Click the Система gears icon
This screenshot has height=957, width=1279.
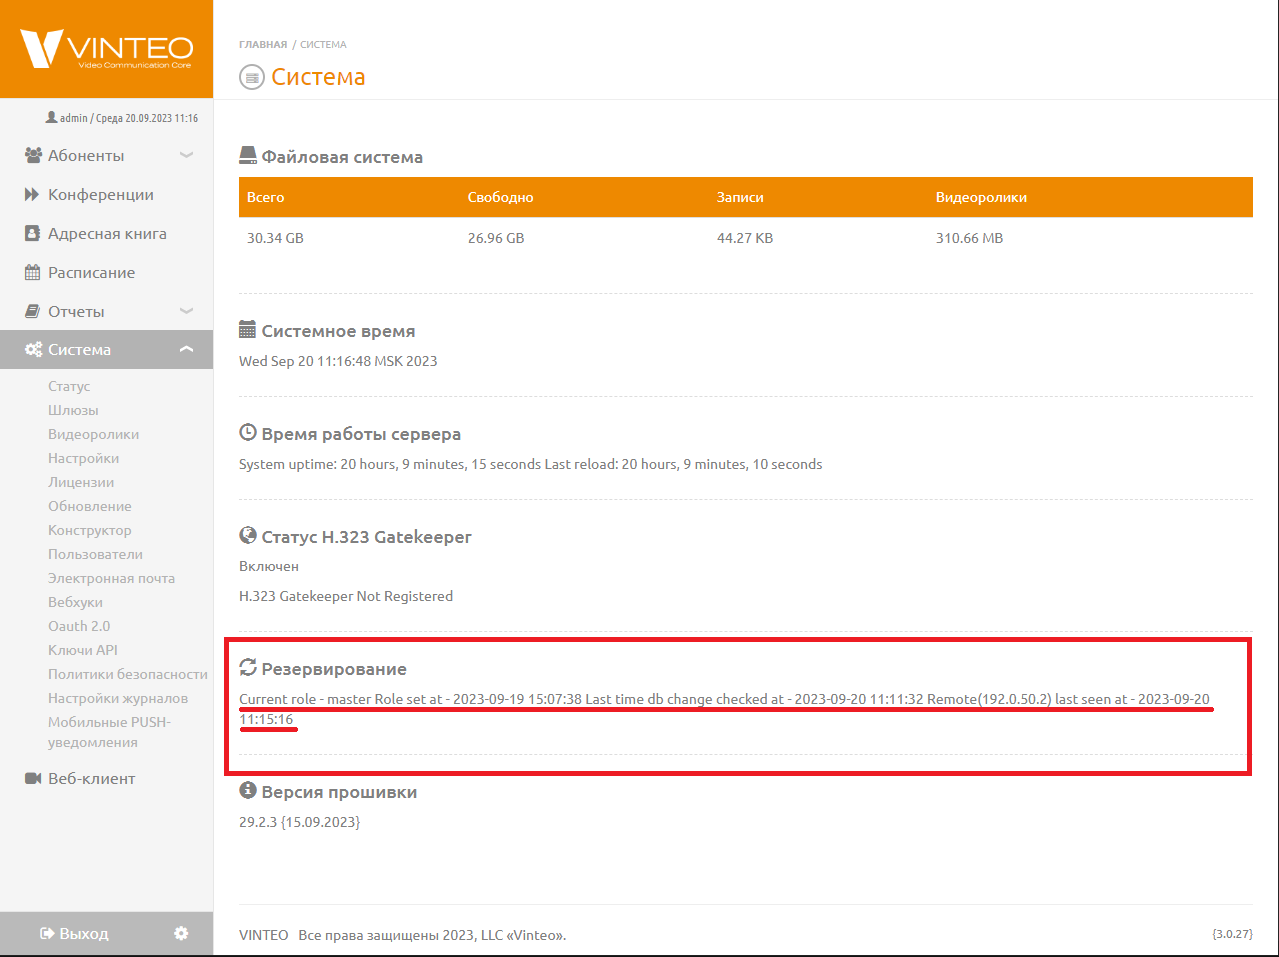coord(33,349)
